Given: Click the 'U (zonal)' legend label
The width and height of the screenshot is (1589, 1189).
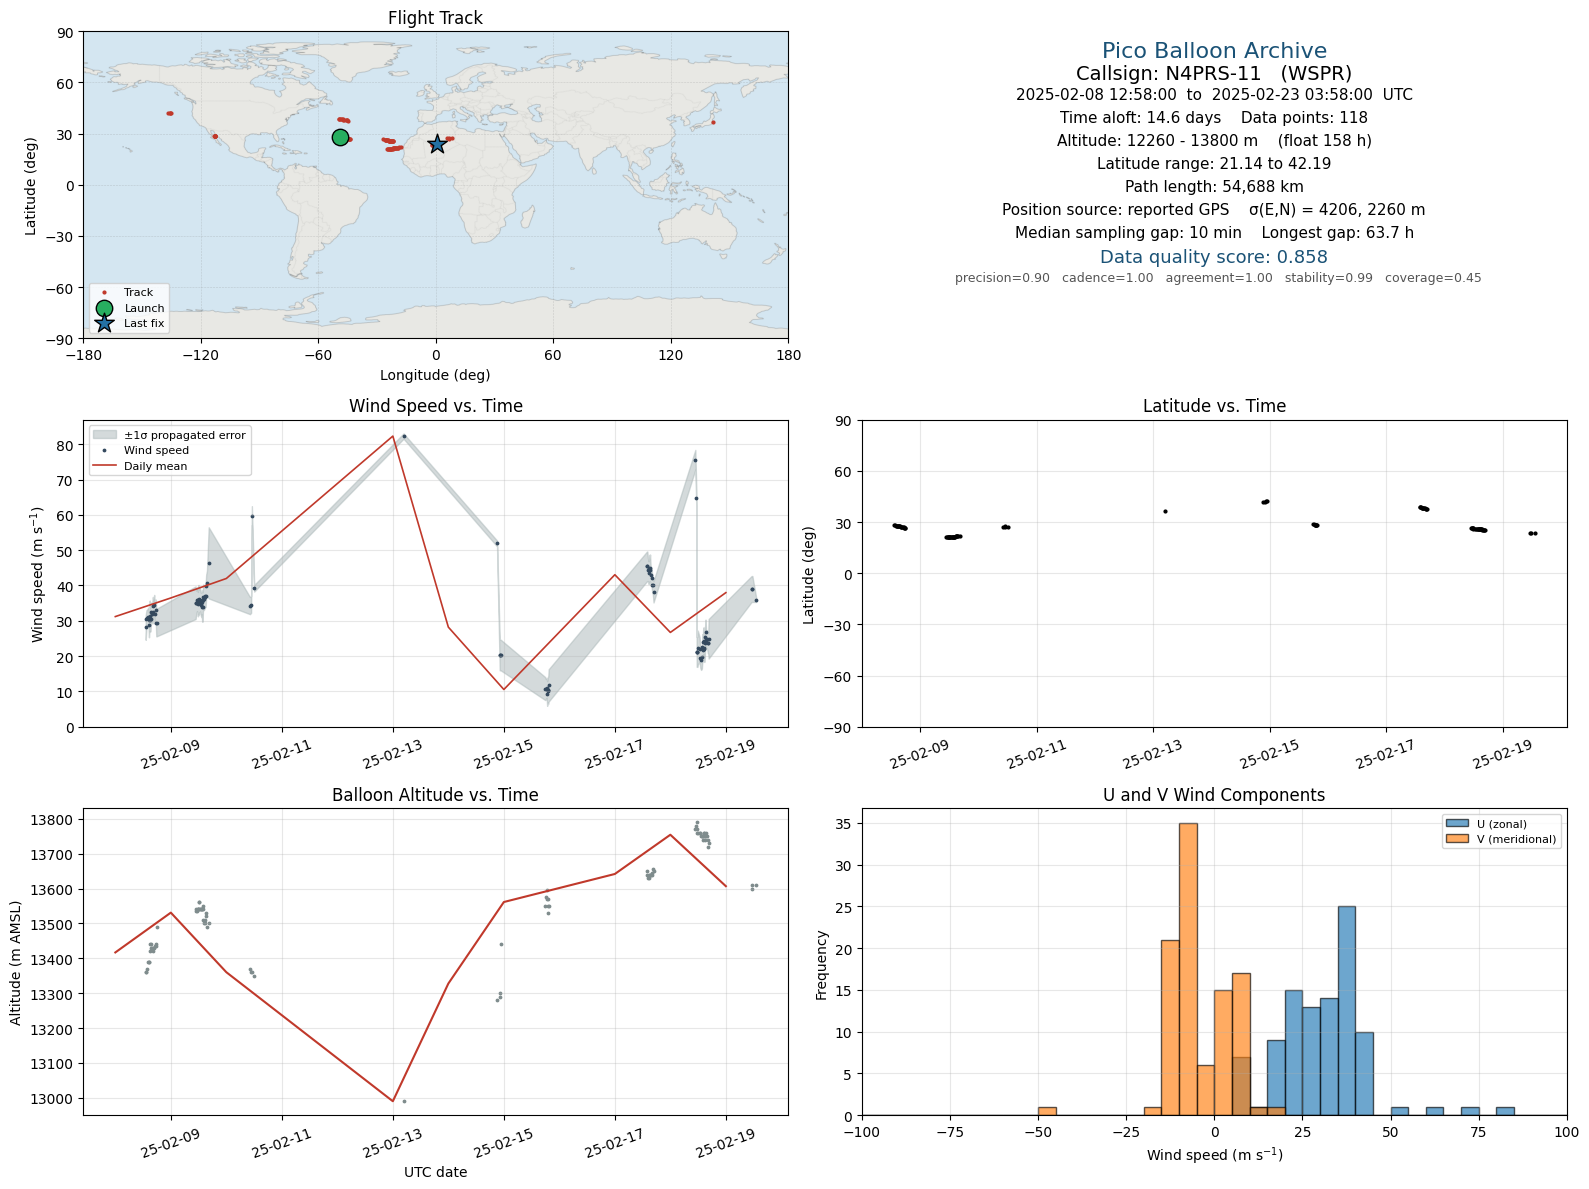Looking at the screenshot, I should pos(1502,824).
